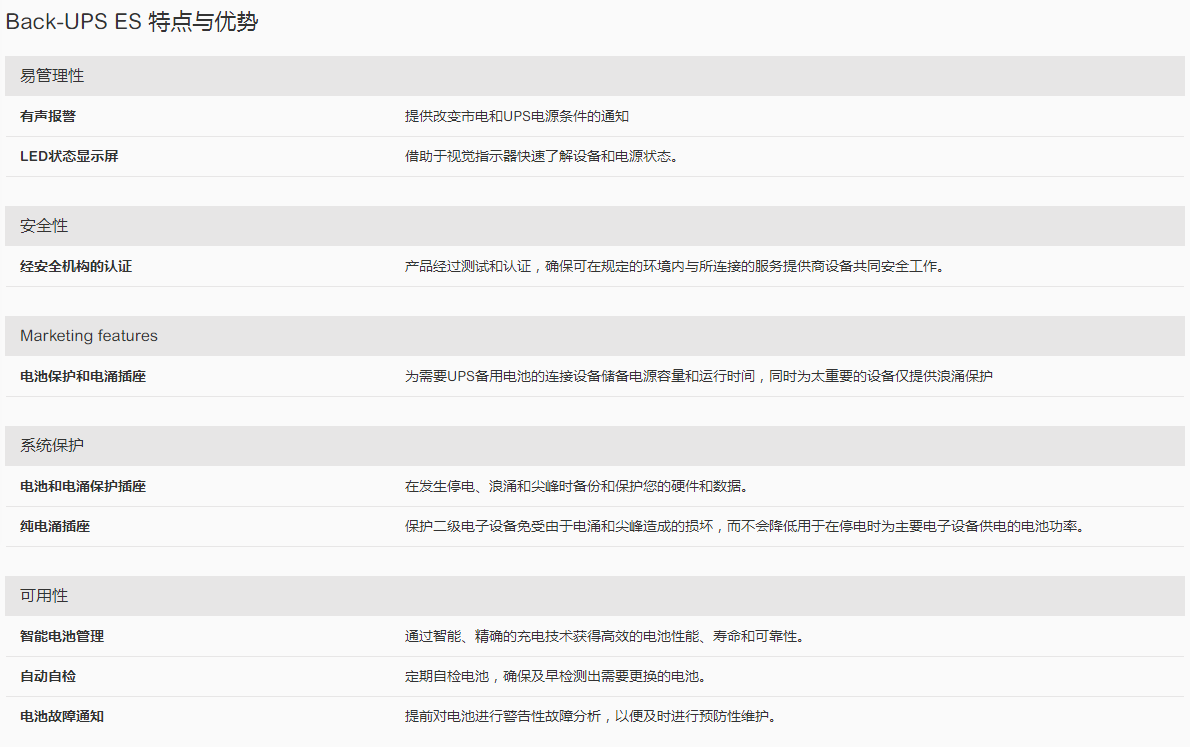The image size is (1190, 747).
Task: Click the 经安全机构的认证 feature label
Action: point(76,266)
